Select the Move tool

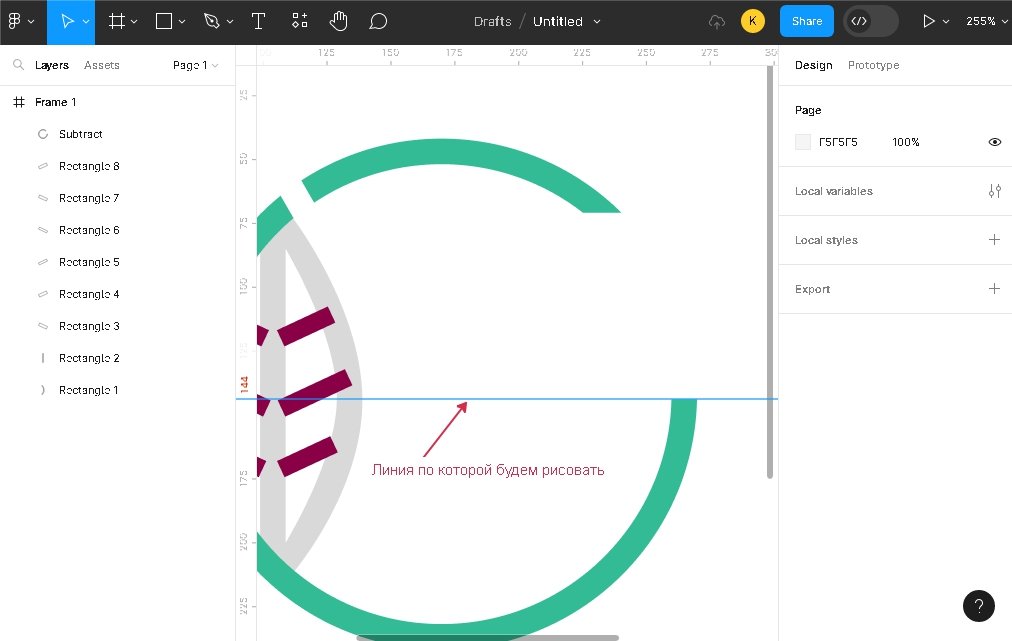(68, 21)
